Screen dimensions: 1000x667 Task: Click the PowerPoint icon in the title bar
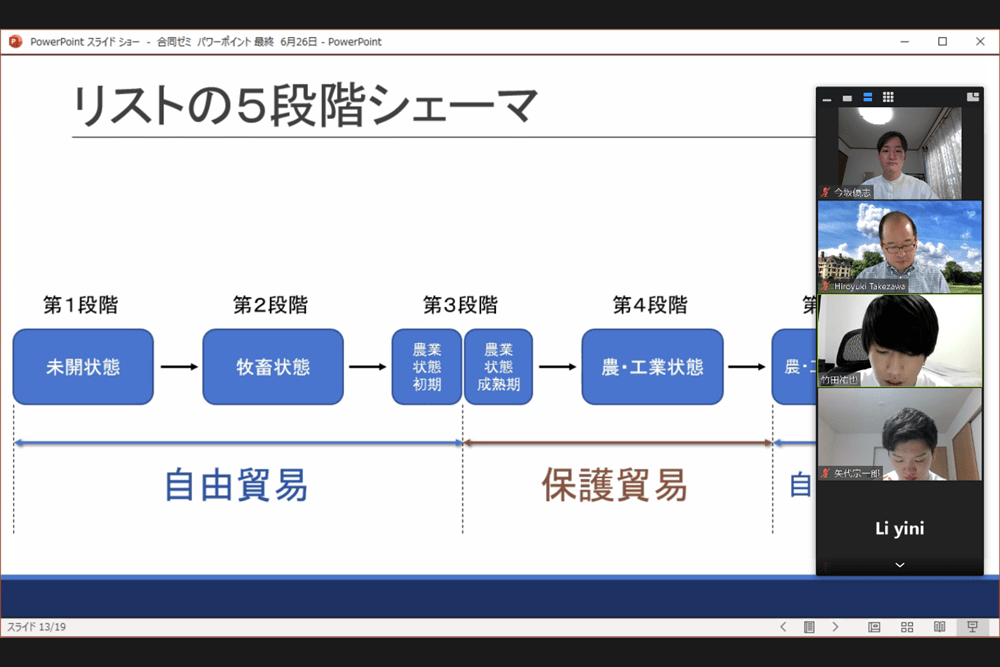16,42
